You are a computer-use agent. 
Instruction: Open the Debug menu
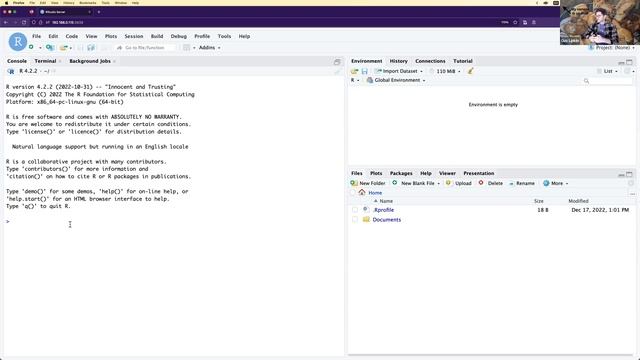click(178, 36)
